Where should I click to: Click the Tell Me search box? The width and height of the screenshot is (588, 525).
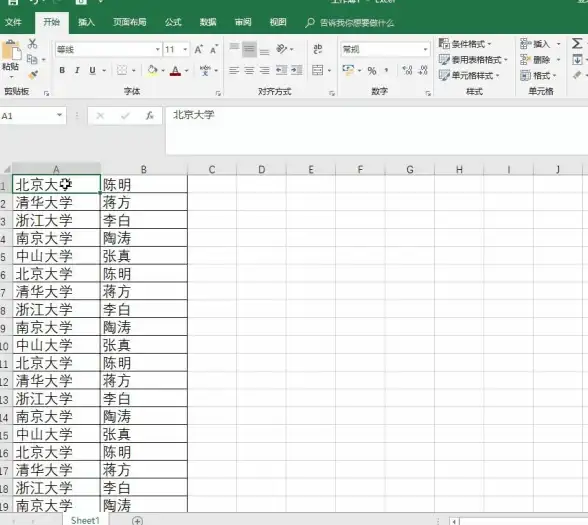(x=351, y=23)
